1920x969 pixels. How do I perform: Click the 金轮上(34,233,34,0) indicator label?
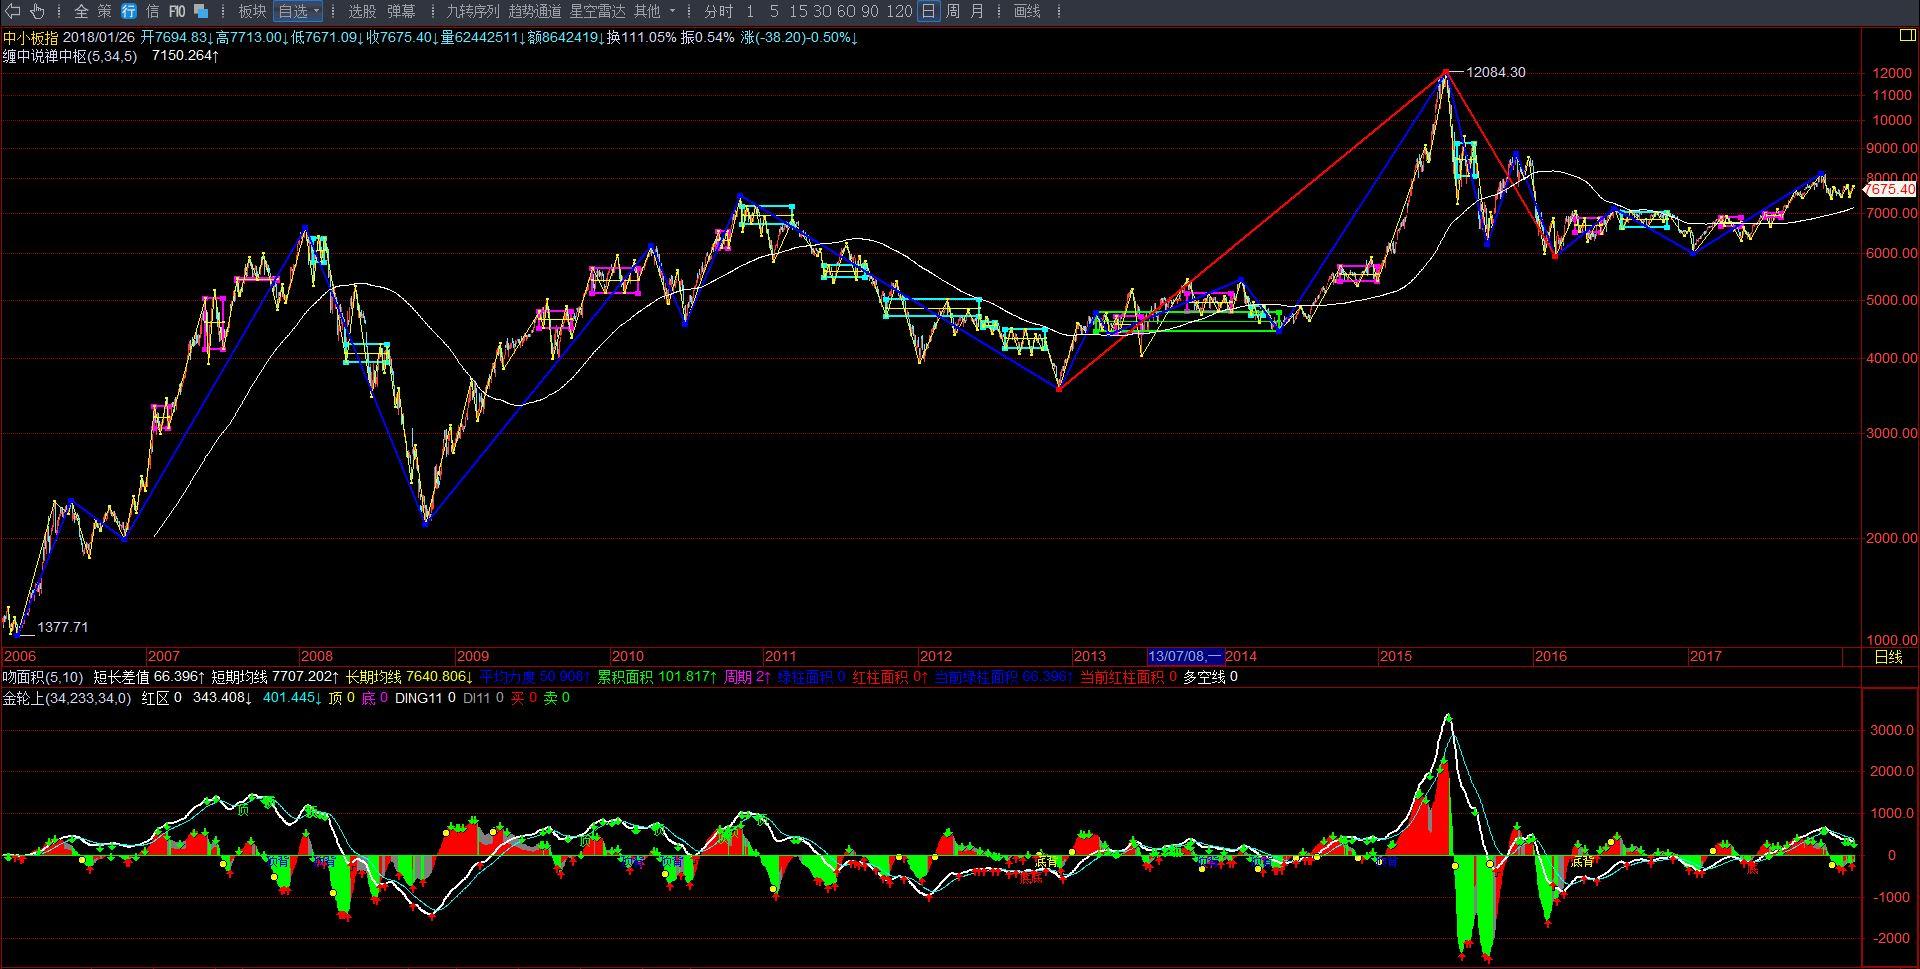(67, 698)
